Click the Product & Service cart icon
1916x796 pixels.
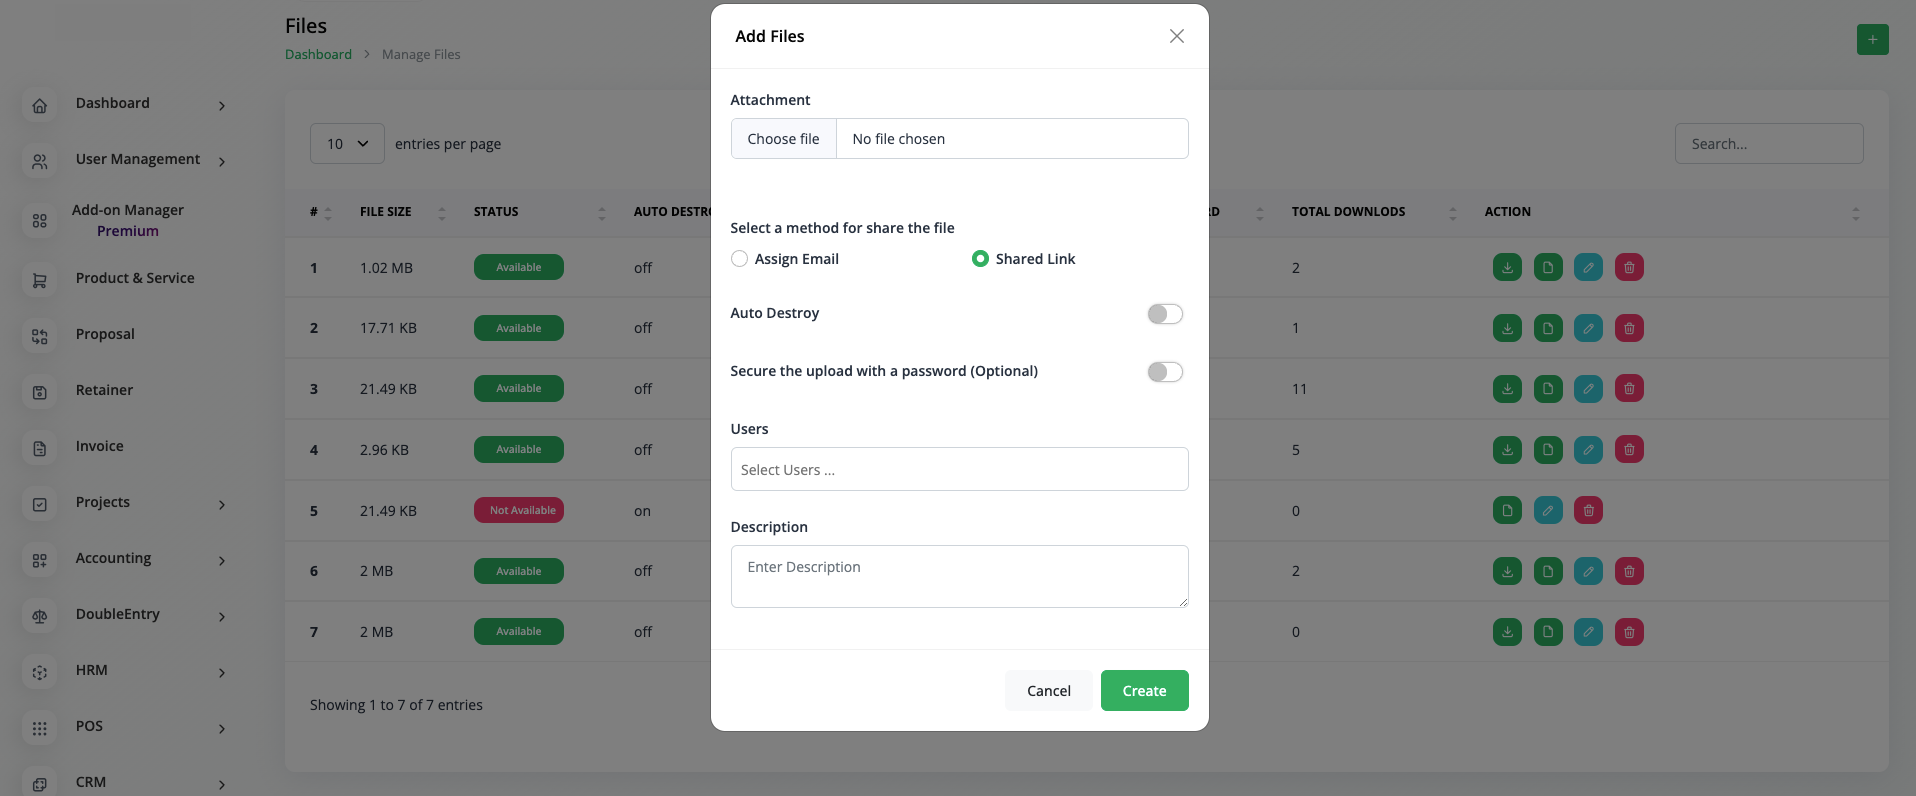(x=40, y=280)
